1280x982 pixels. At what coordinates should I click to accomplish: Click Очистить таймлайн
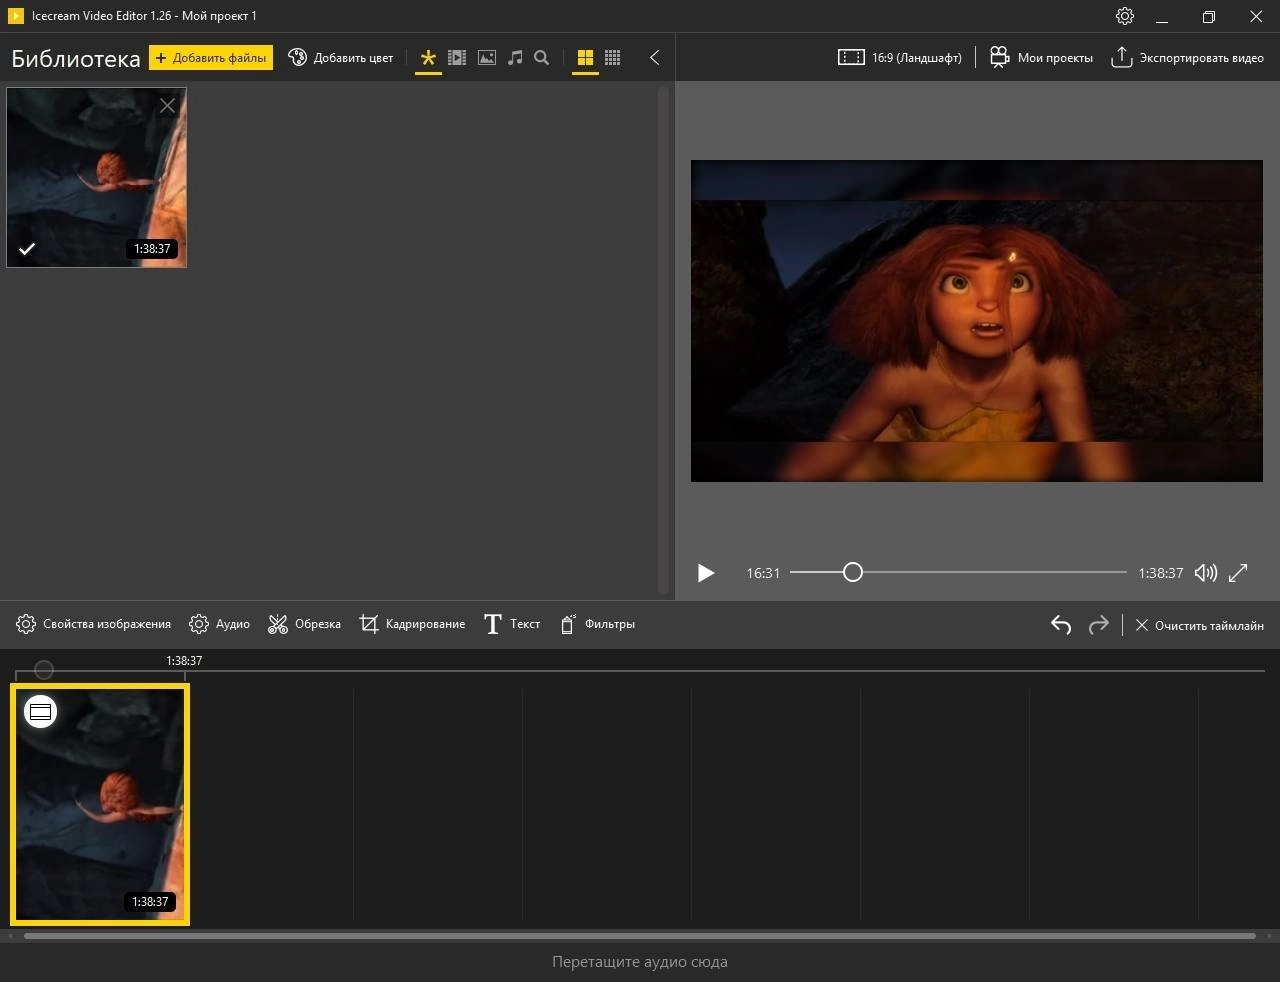tap(1199, 625)
